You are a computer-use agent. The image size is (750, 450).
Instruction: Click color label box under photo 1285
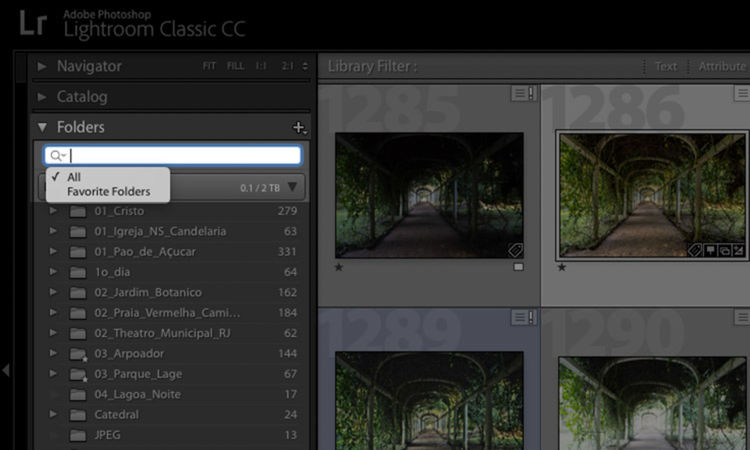(518, 267)
